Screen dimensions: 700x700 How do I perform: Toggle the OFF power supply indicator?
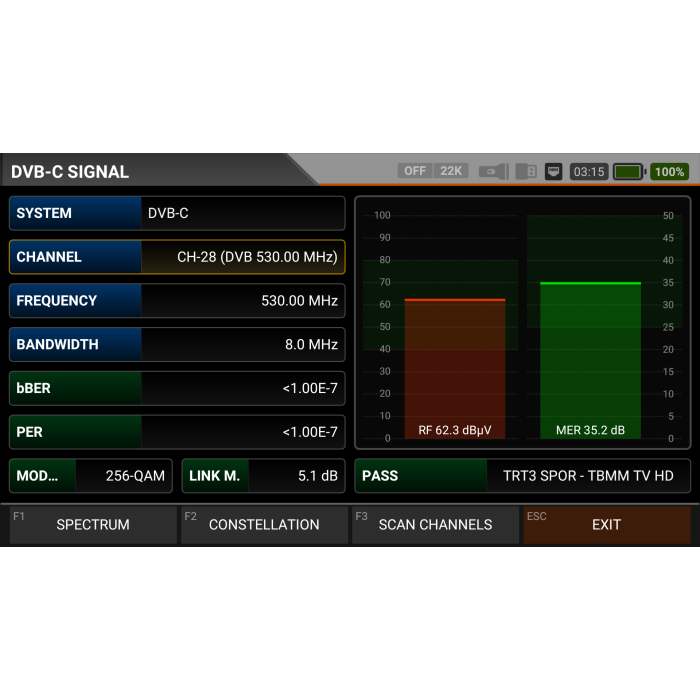(415, 171)
